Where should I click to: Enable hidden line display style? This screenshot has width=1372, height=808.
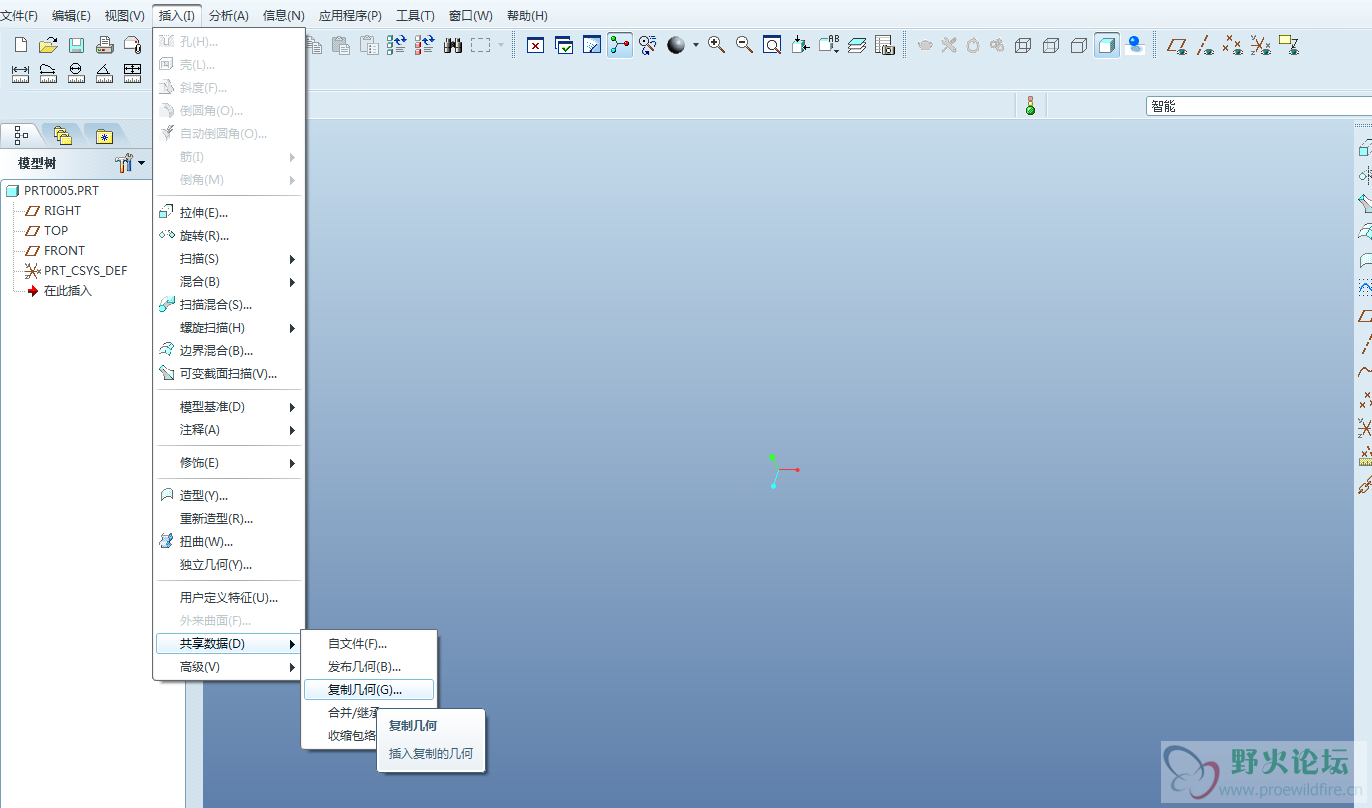(x=1050, y=45)
